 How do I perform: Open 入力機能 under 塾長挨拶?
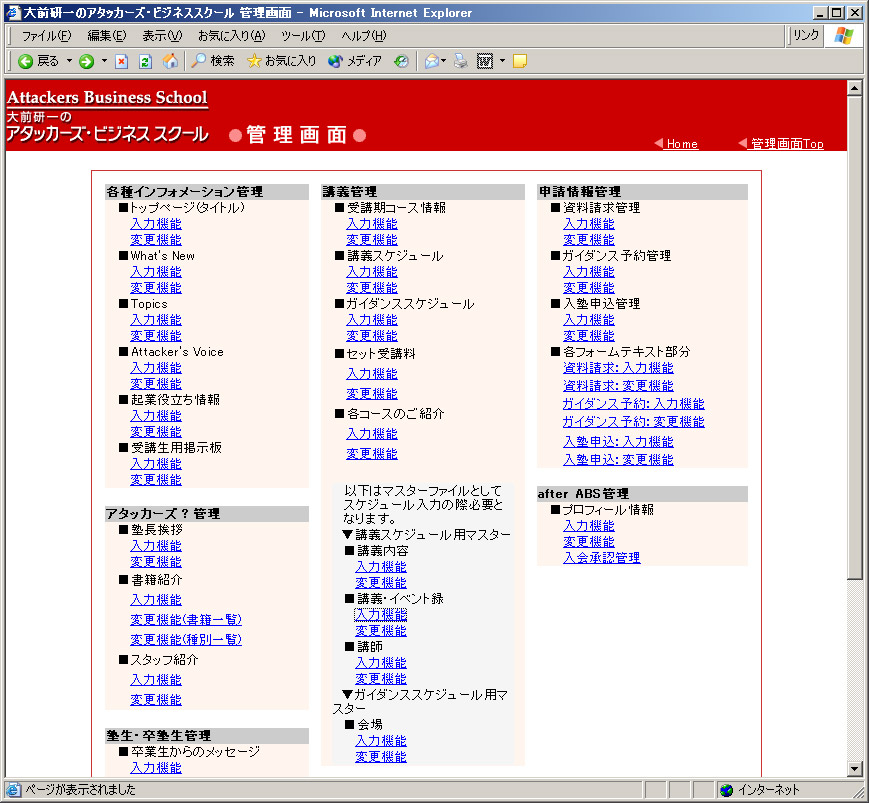[x=156, y=546]
